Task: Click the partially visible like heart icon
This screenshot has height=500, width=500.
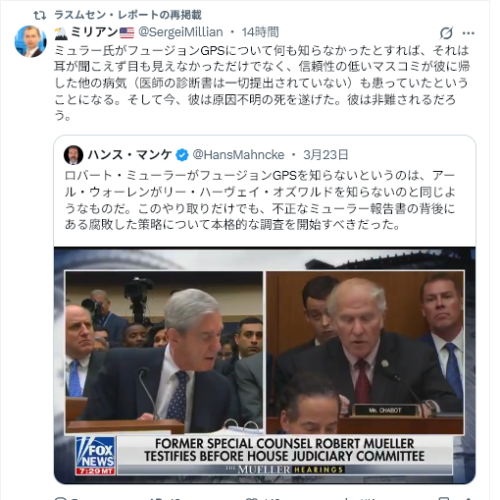Action: (x=252, y=498)
